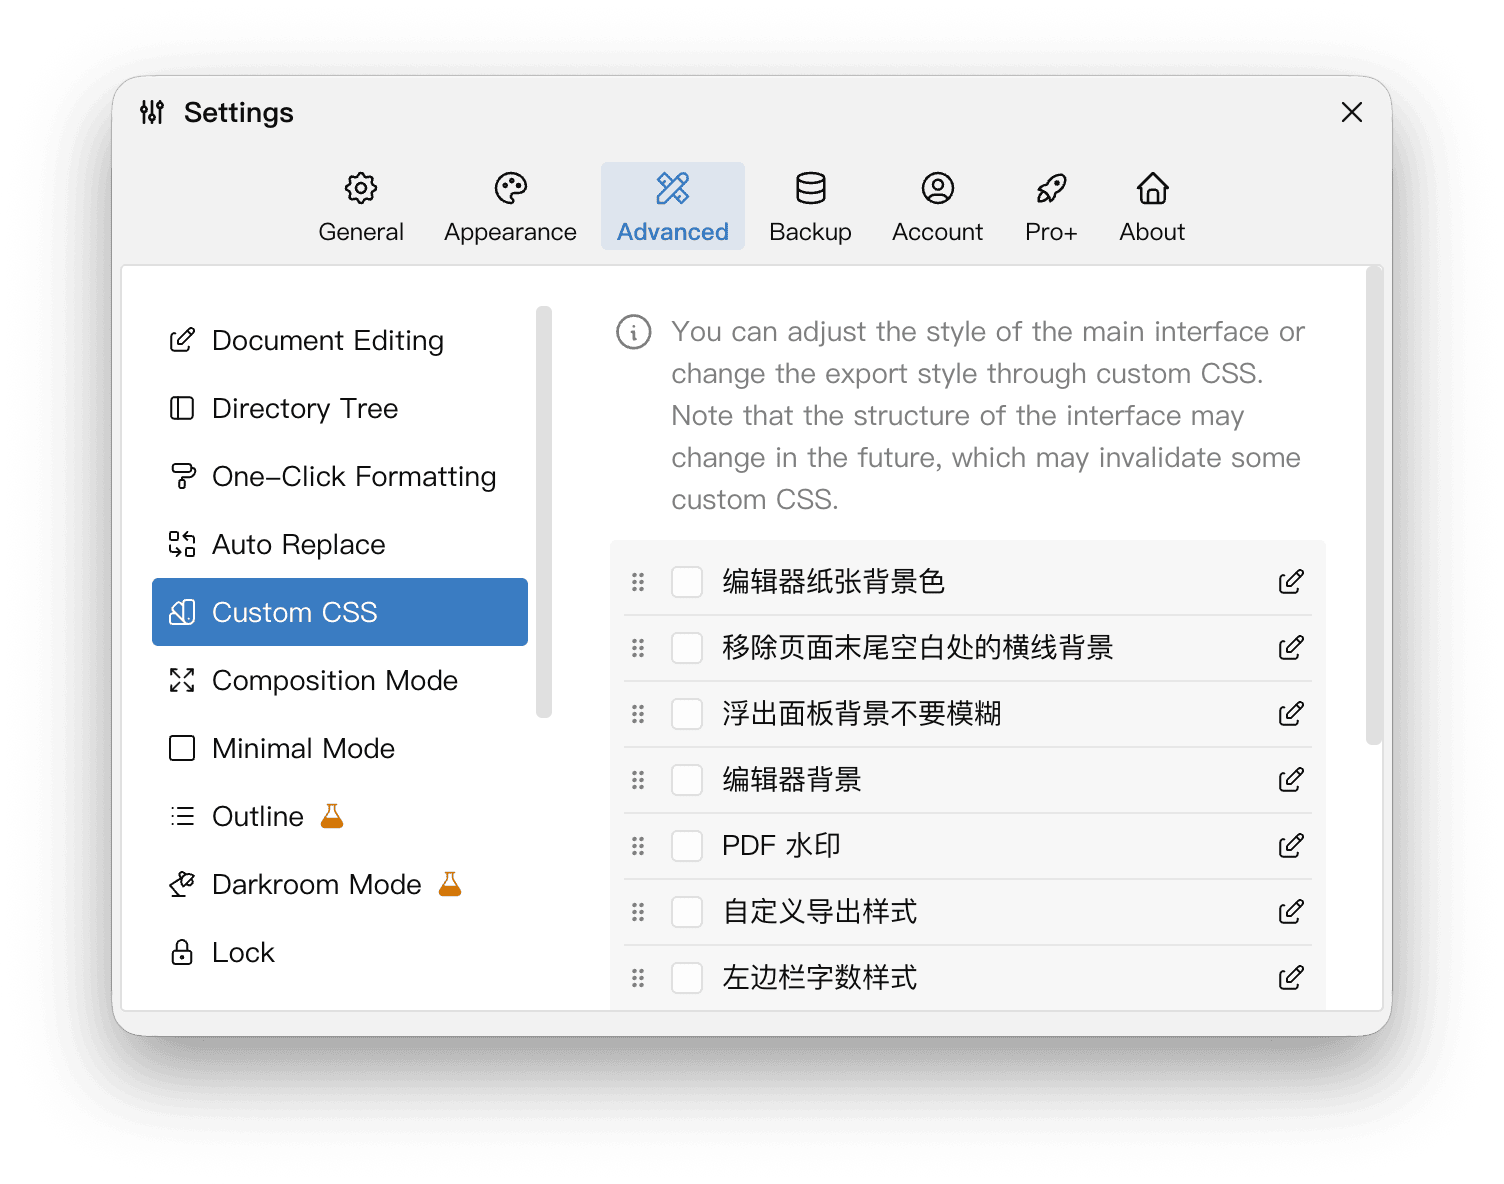Click drag handle for 自定义导出样式

tap(638, 912)
